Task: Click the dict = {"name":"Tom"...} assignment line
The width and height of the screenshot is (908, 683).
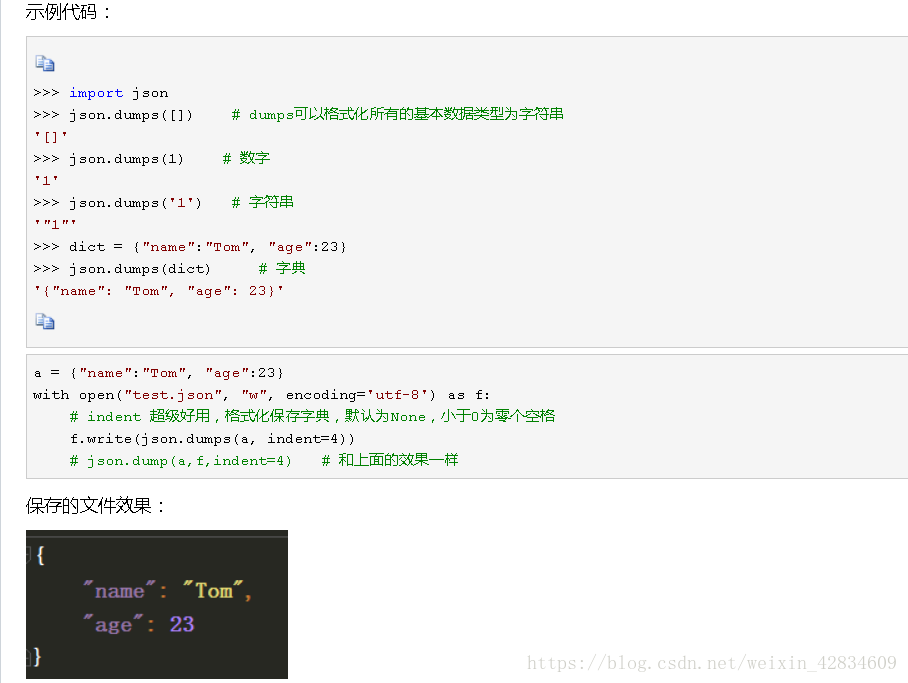Action: coord(190,247)
